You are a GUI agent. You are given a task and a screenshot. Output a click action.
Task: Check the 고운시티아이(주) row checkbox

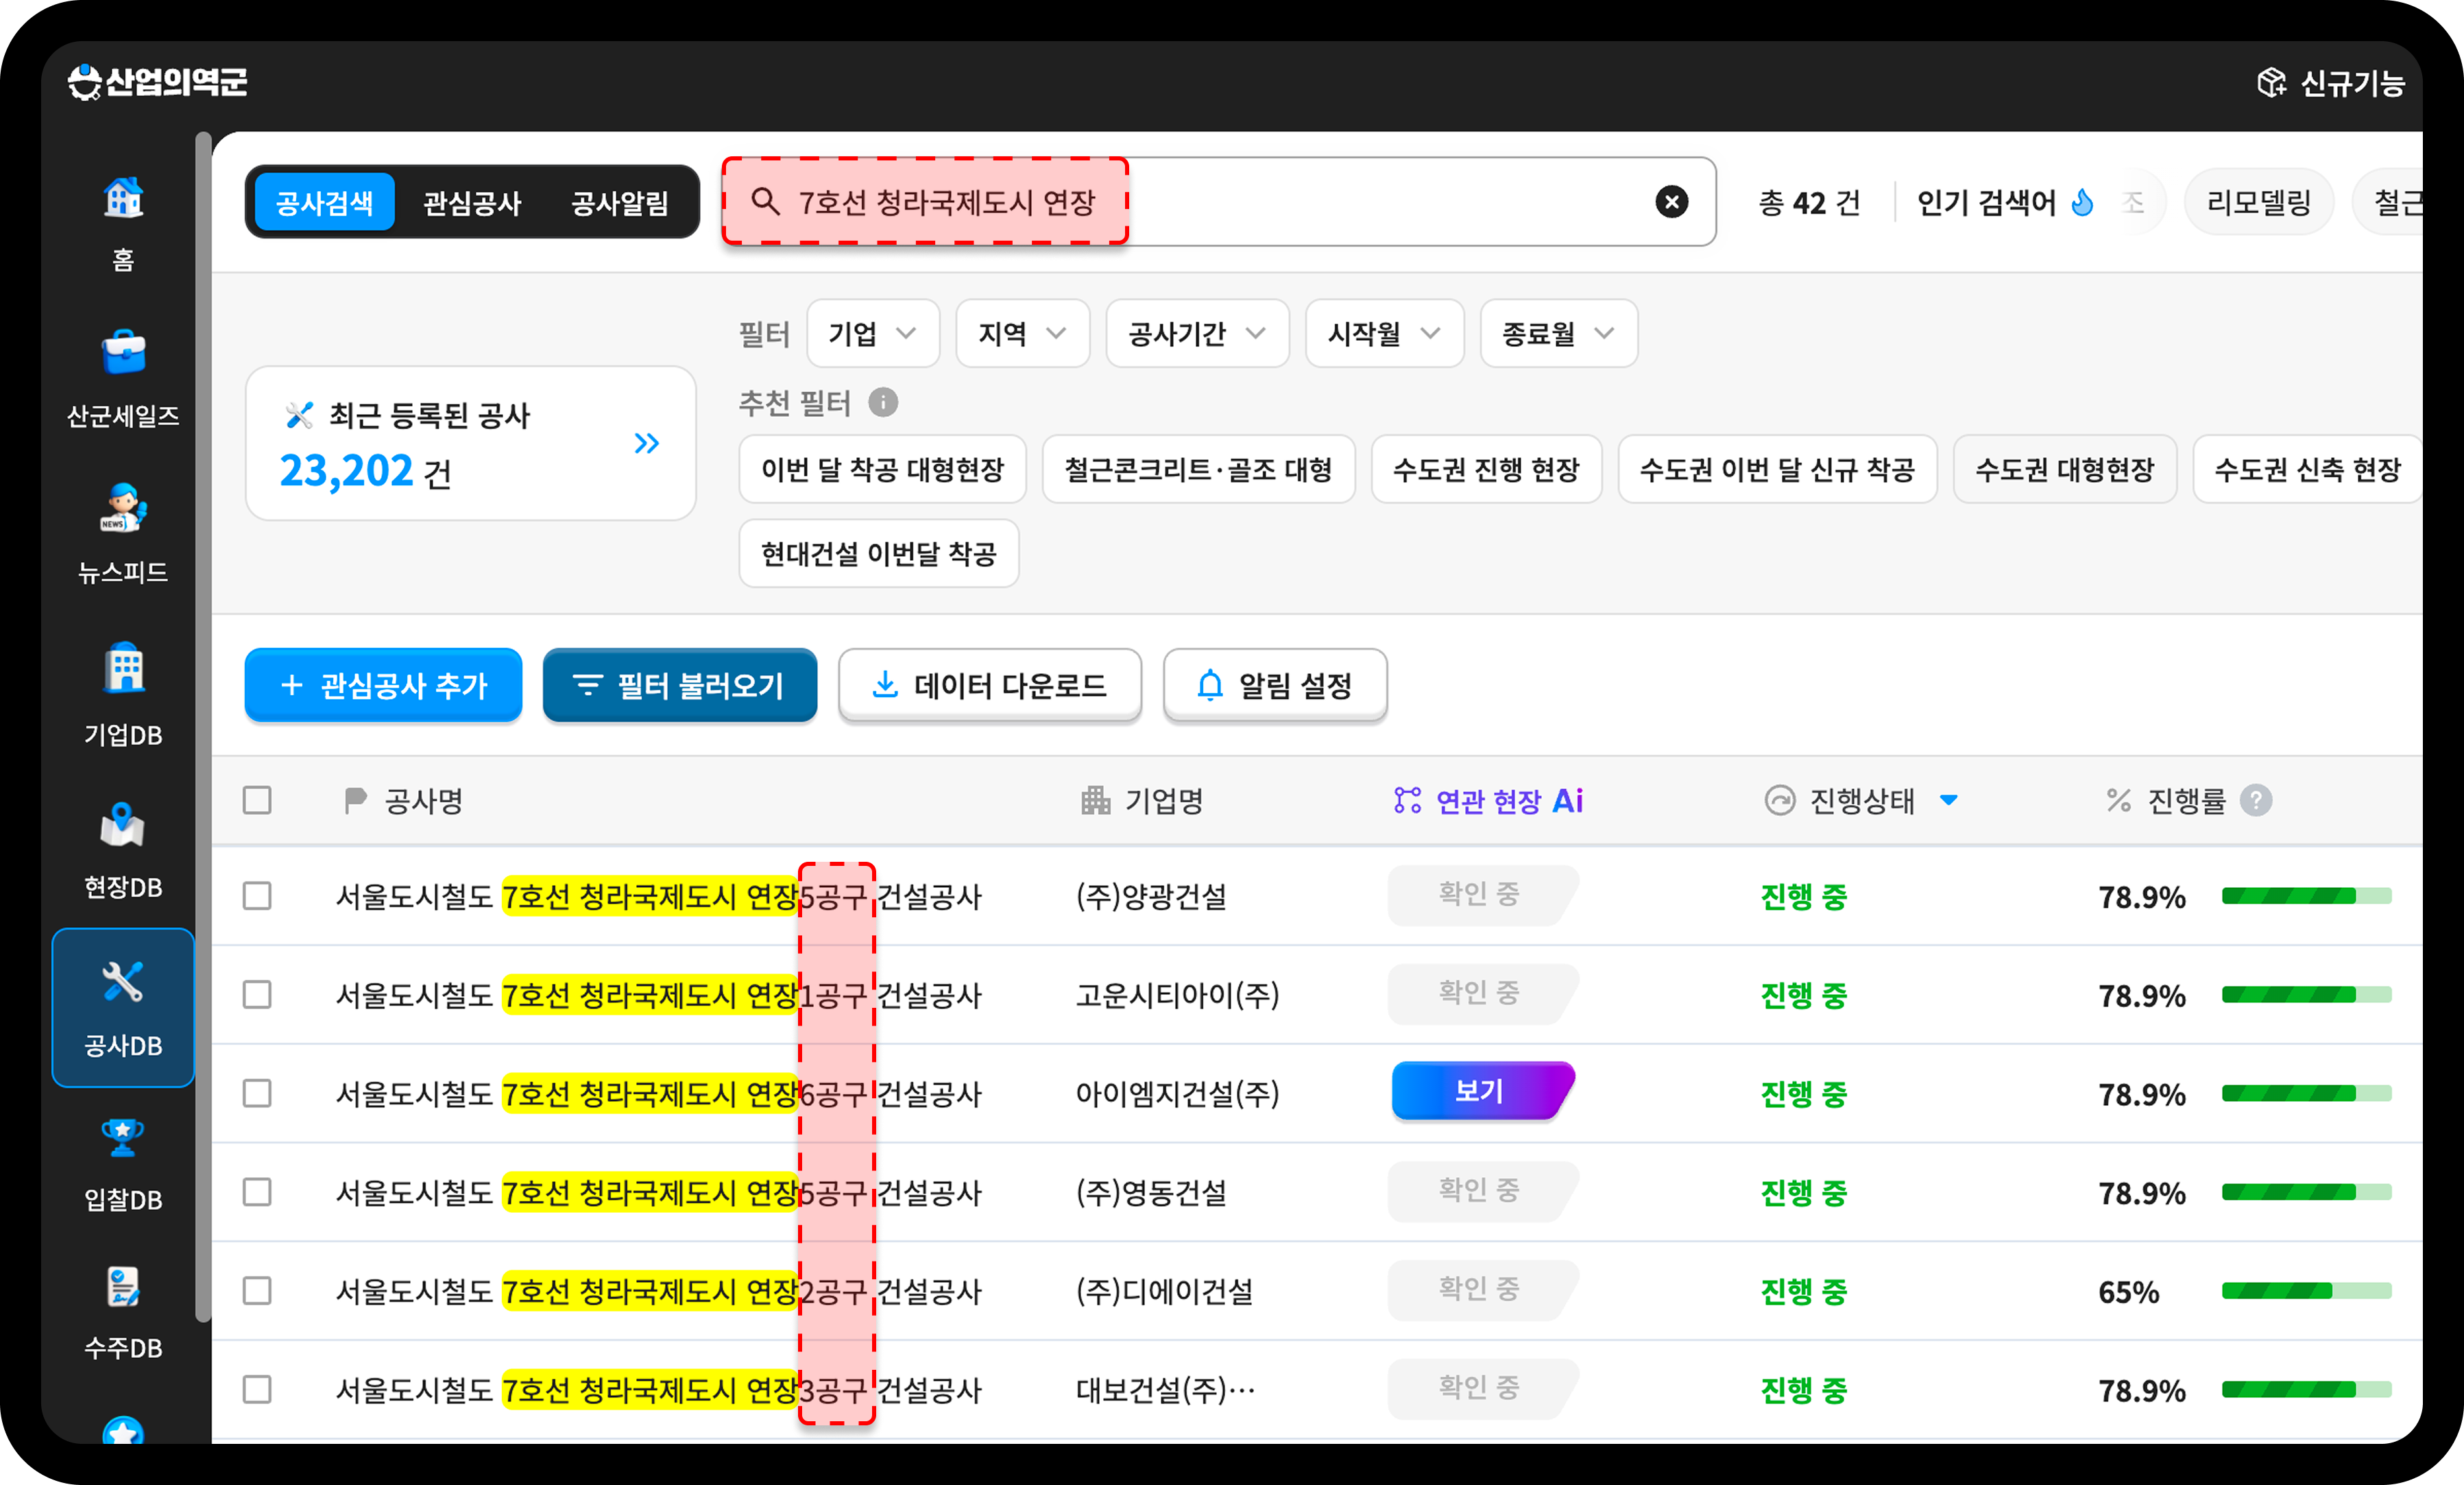257,995
